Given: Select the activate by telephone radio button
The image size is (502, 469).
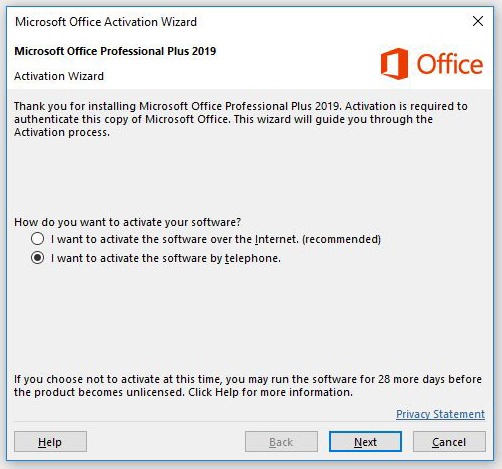Looking at the screenshot, I should (x=37, y=258).
